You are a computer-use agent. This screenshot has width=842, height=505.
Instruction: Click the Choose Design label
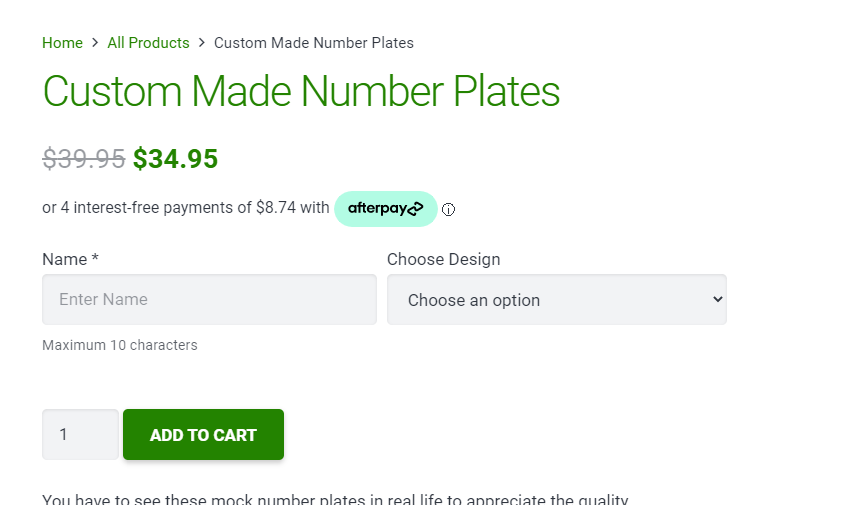[x=443, y=259]
